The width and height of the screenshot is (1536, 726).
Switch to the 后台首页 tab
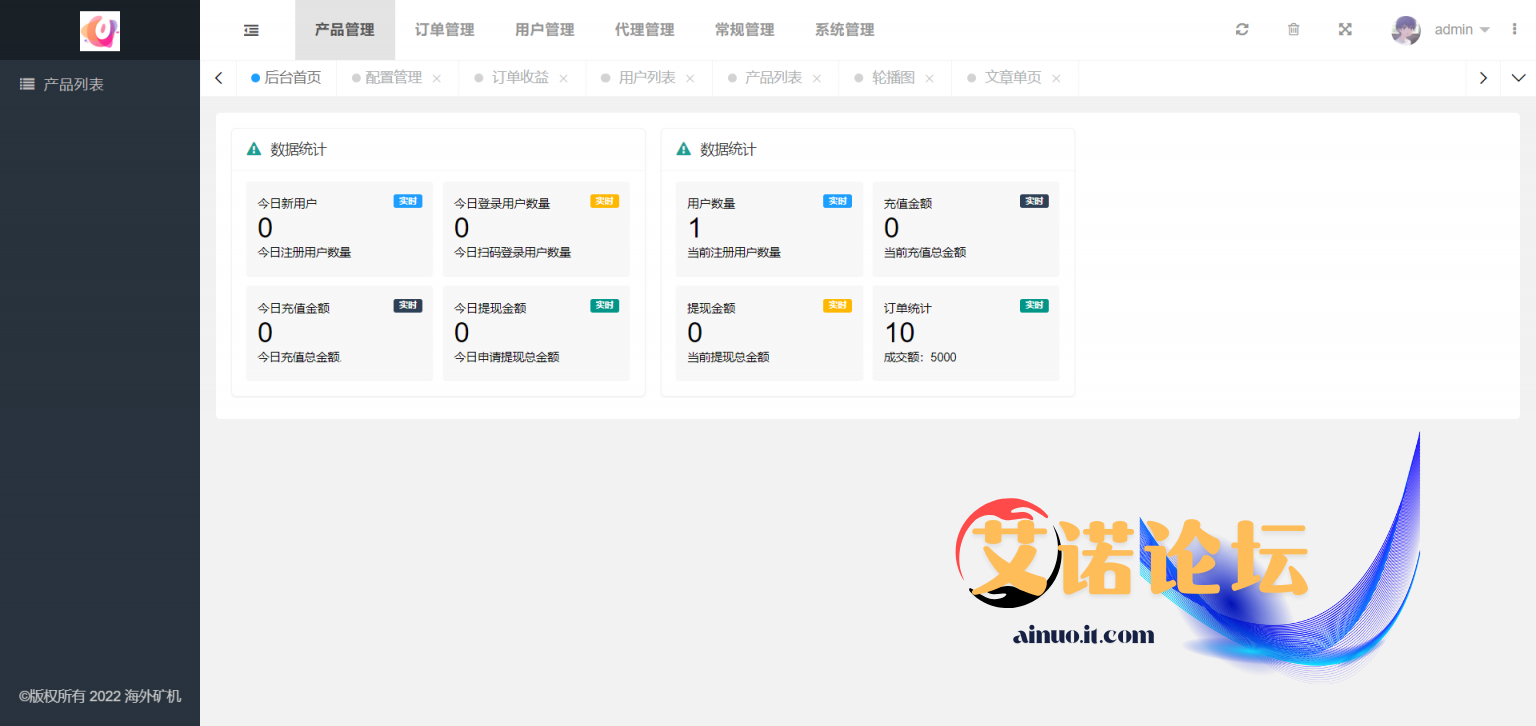coord(287,78)
